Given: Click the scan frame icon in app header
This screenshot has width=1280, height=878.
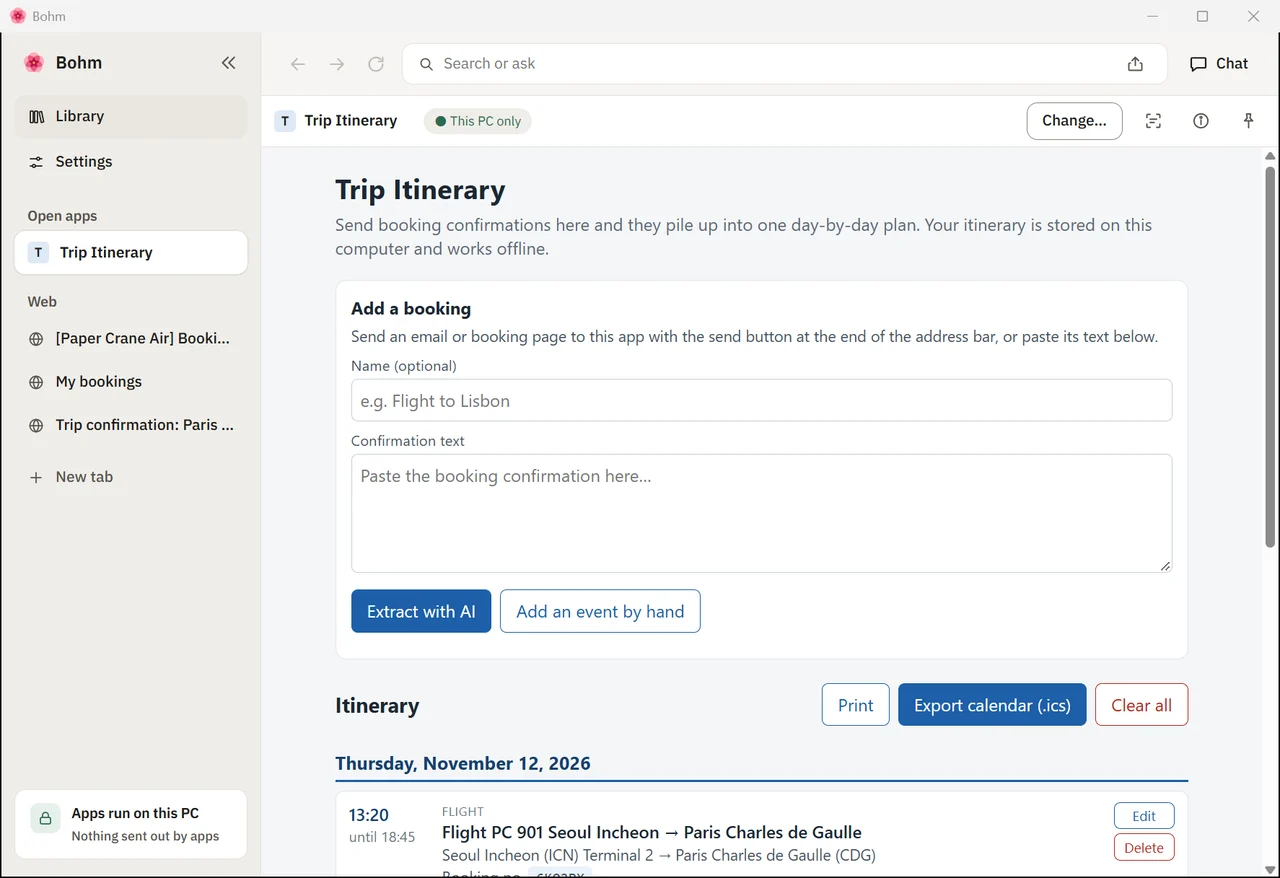Looking at the screenshot, I should pyautogui.click(x=1153, y=121).
